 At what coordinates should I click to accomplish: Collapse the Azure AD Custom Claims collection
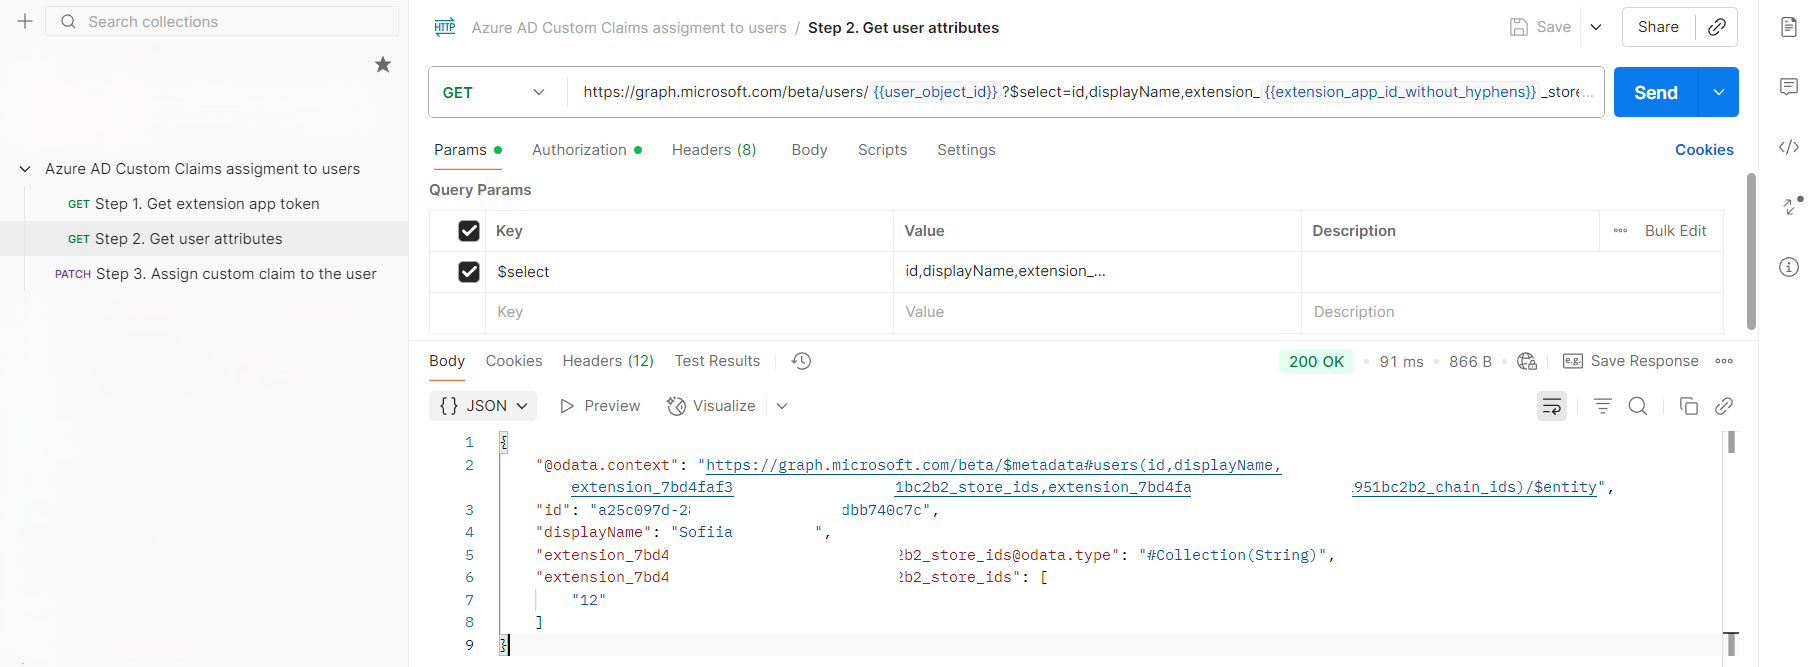coord(25,169)
